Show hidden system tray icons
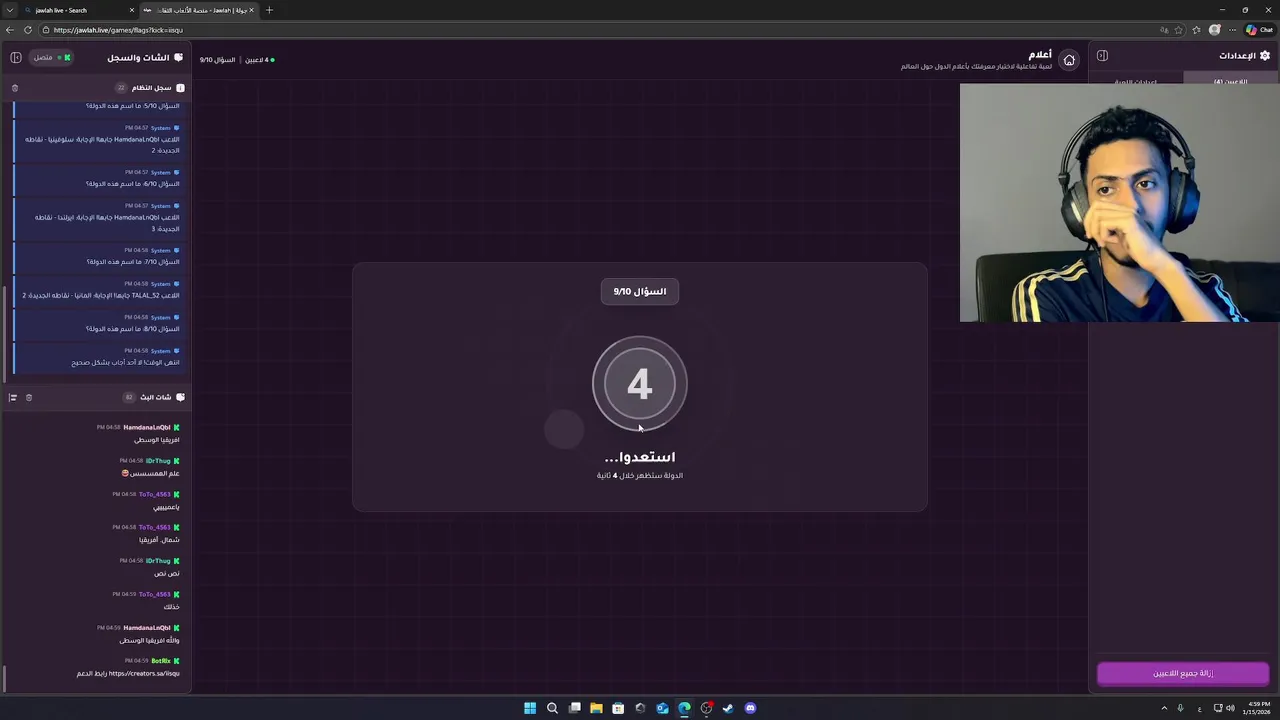 click(x=1164, y=708)
